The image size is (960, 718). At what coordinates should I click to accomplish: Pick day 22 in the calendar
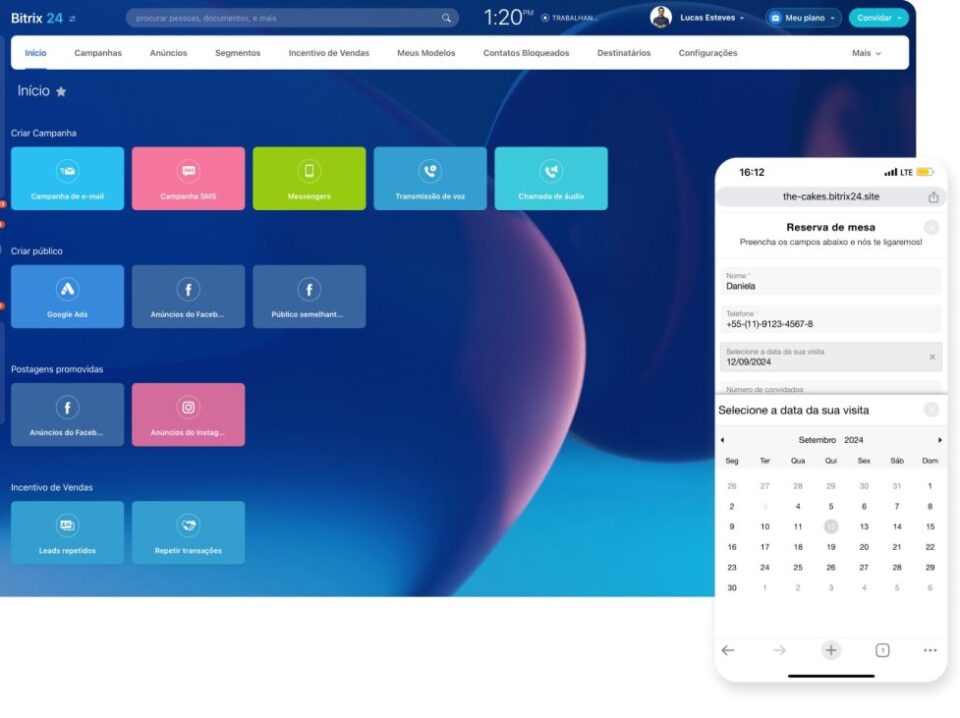[930, 547]
